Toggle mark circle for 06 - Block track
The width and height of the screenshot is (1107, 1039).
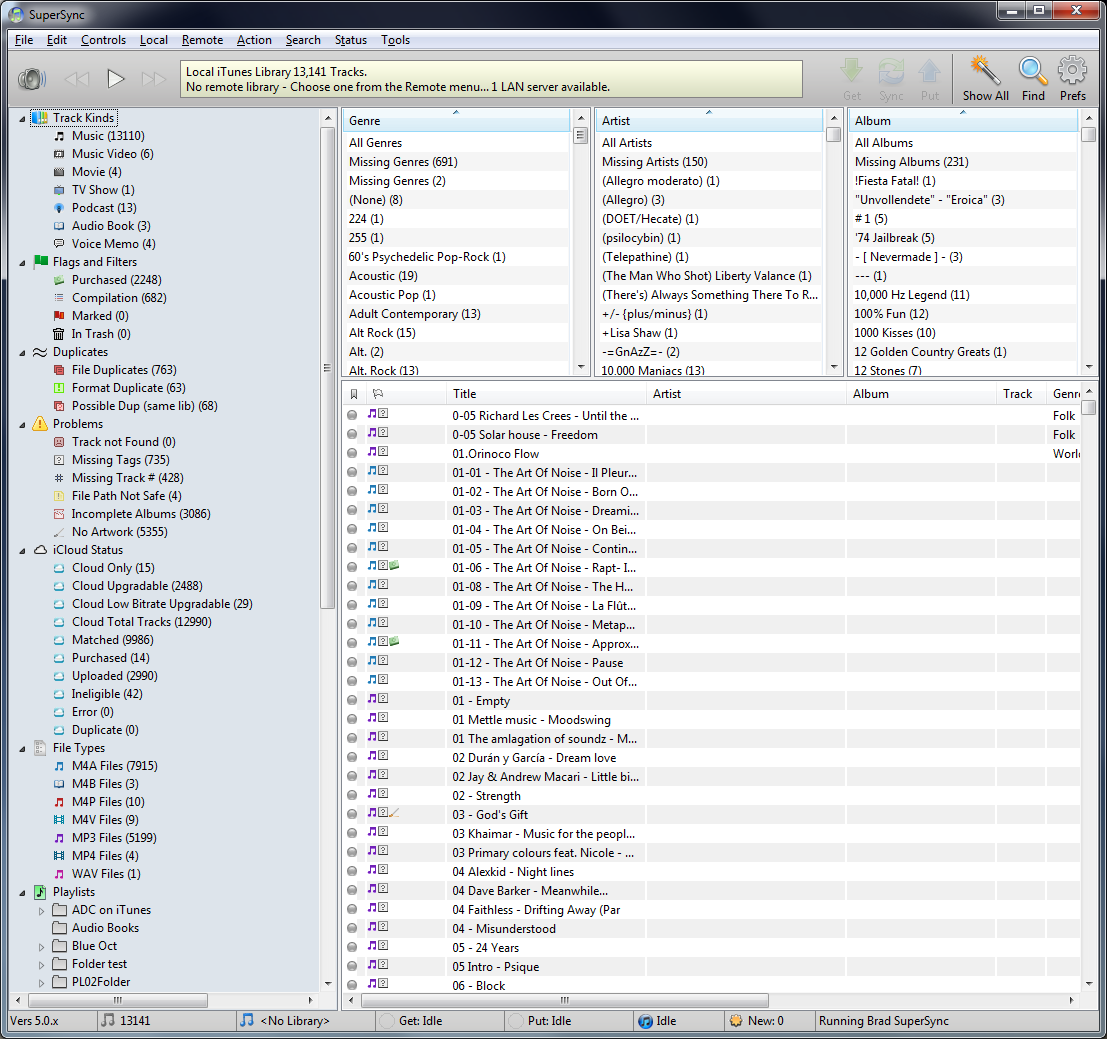352,986
